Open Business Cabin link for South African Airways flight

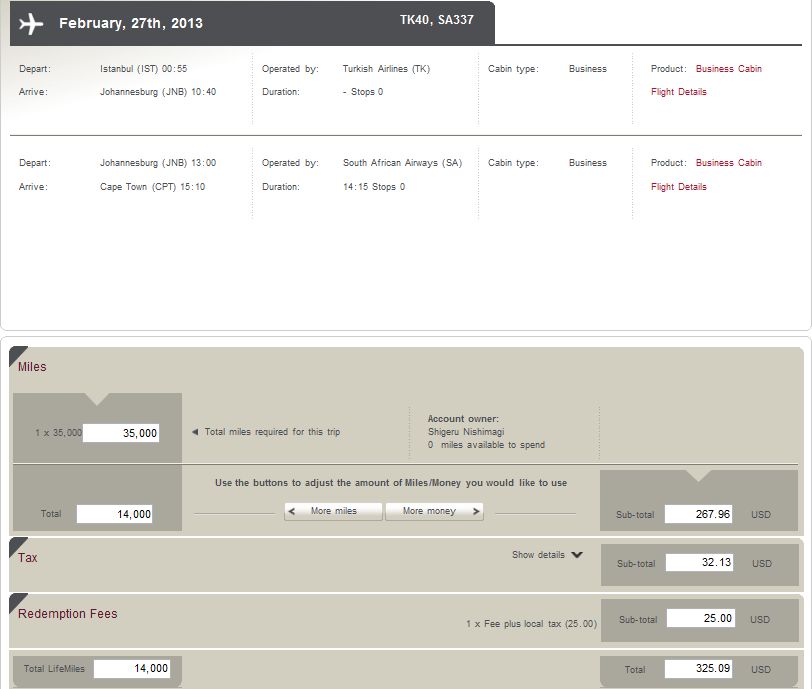[x=728, y=163]
